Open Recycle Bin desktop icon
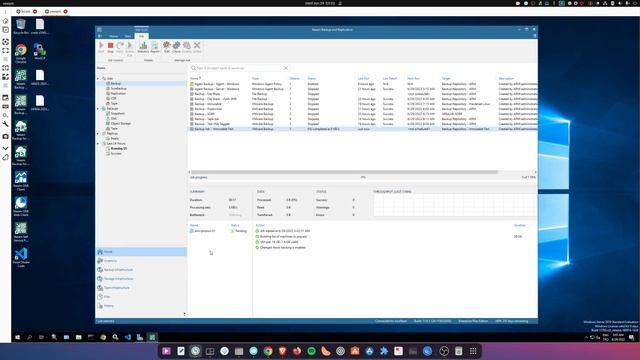 point(21,27)
